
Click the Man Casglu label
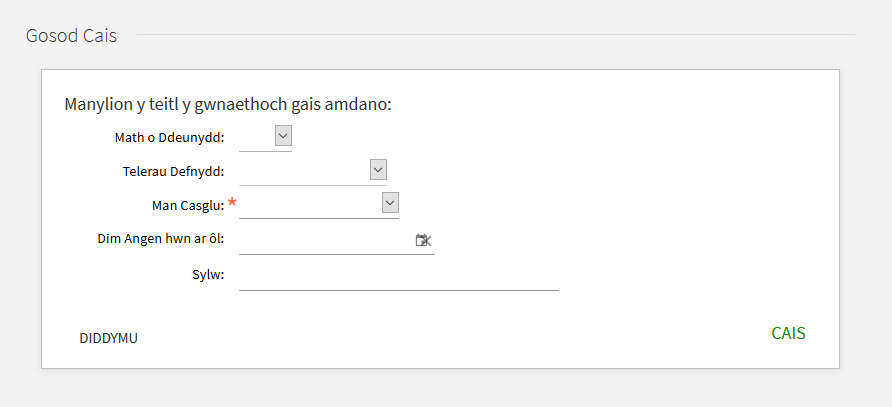click(x=188, y=205)
